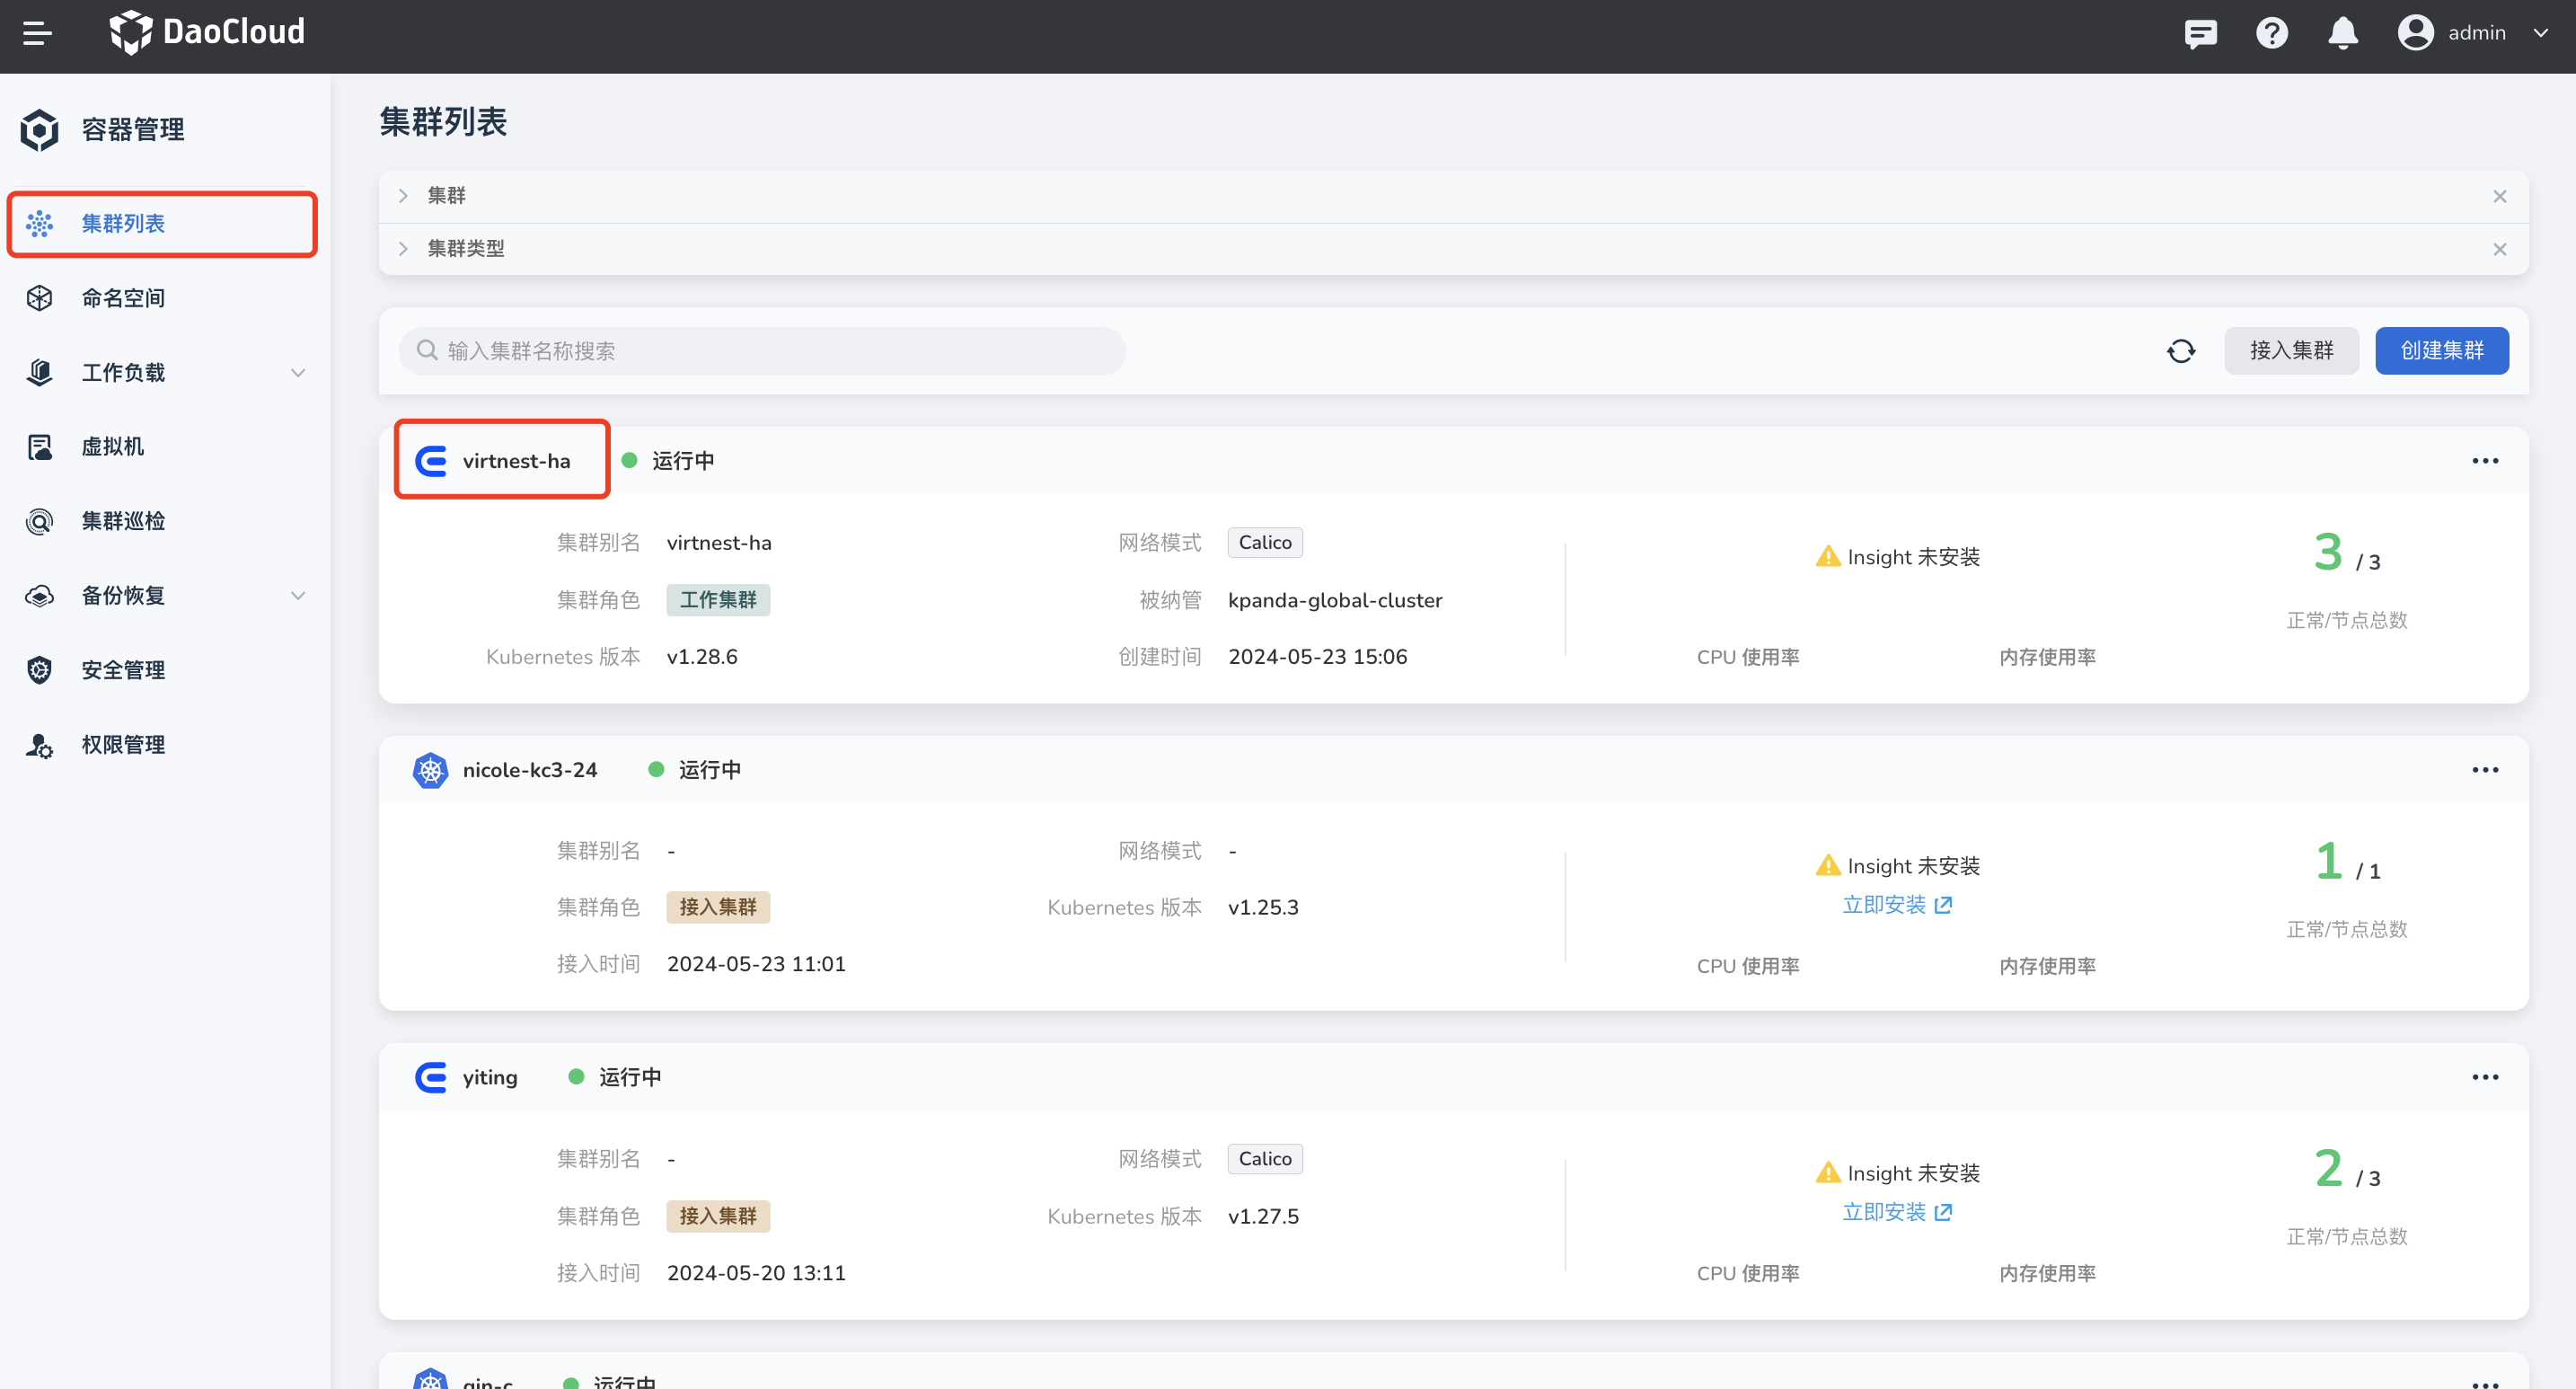
Task: Open more actions for yiting cluster
Action: click(x=2484, y=1077)
